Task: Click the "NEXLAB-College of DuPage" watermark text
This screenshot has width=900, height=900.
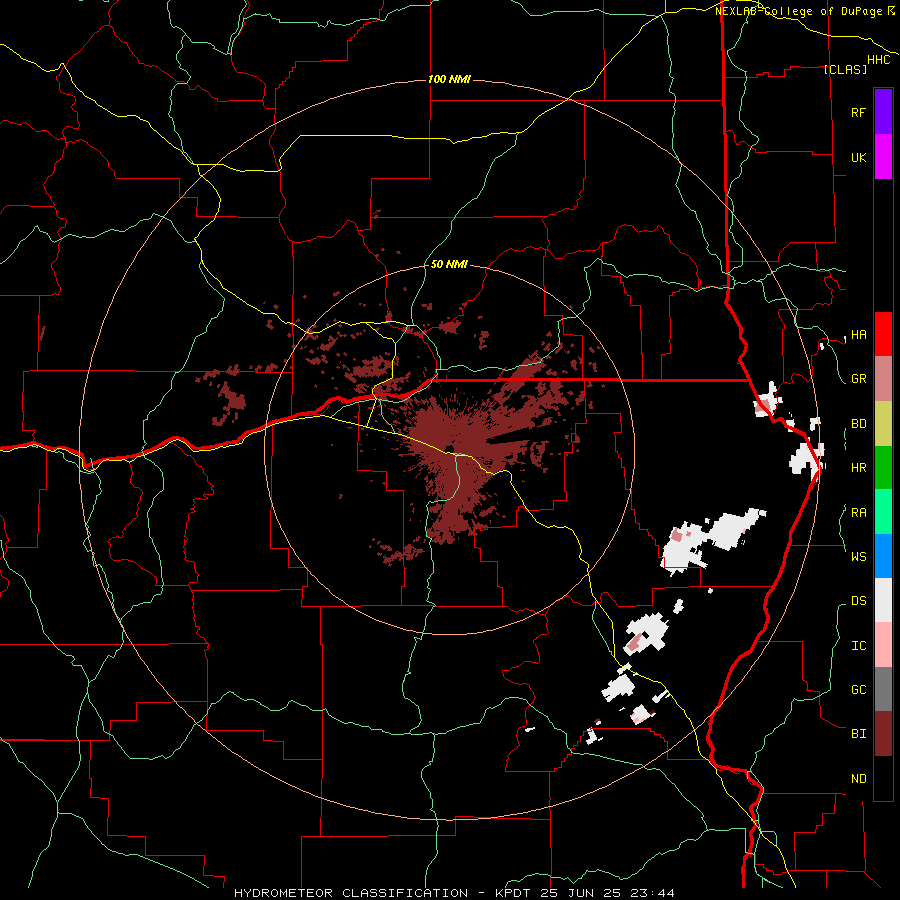Action: [798, 11]
